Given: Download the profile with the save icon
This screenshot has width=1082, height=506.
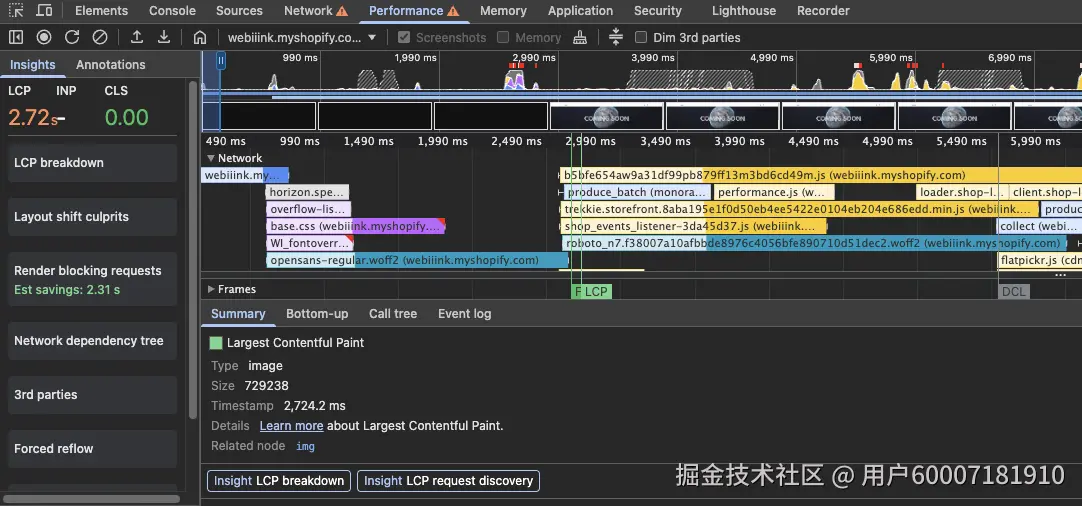Looking at the screenshot, I should pos(164,37).
